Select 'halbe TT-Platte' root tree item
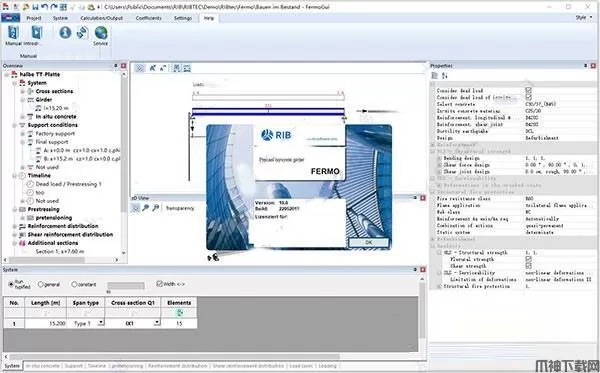The image size is (600, 373). [39, 74]
